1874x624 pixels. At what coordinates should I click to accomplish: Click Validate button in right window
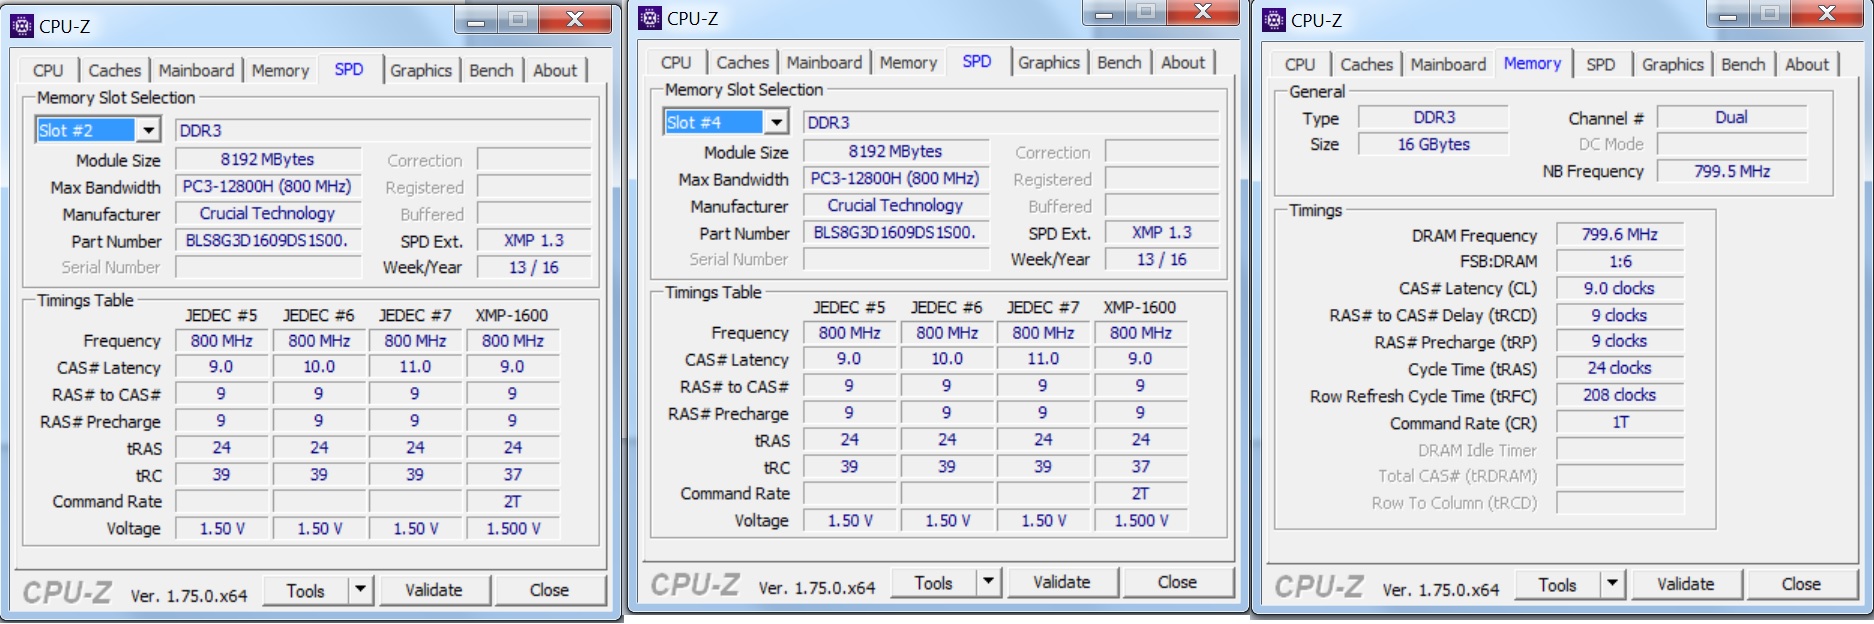[1686, 584]
